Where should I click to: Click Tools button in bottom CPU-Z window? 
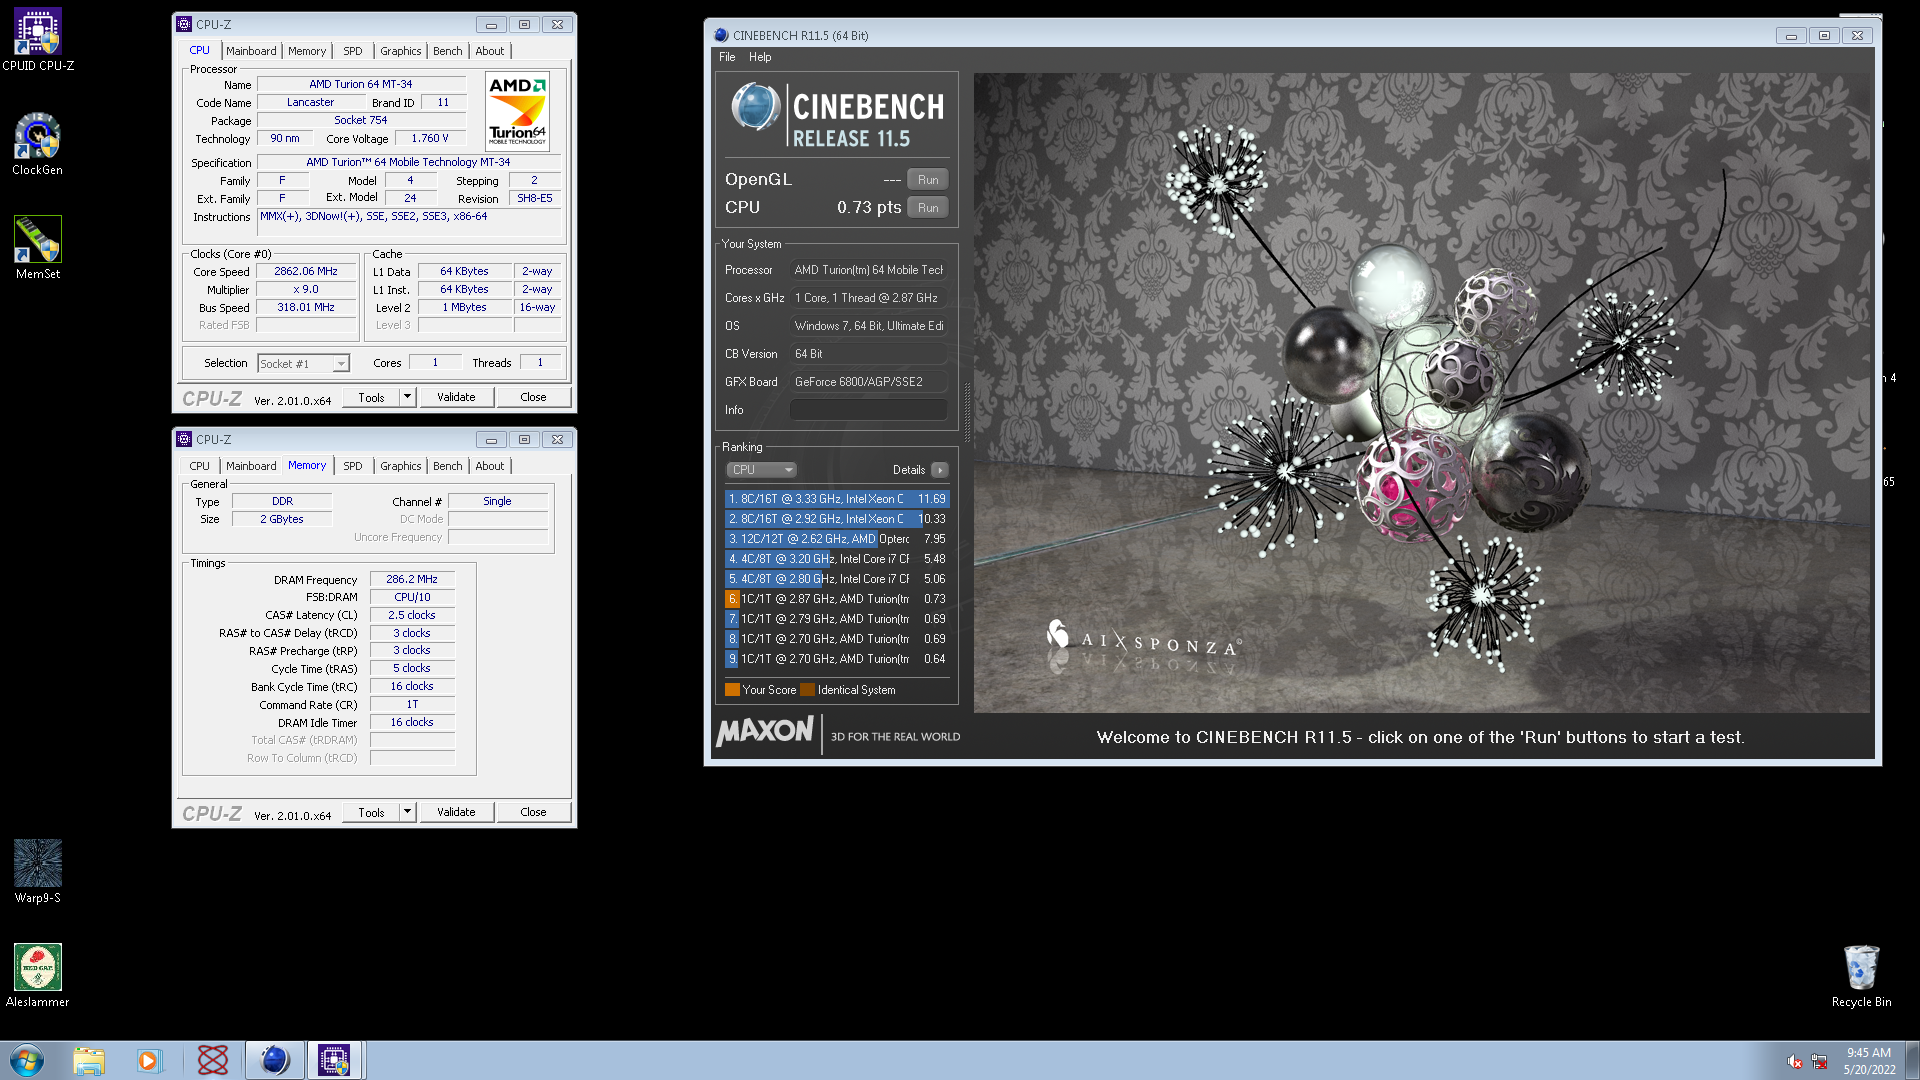point(372,812)
